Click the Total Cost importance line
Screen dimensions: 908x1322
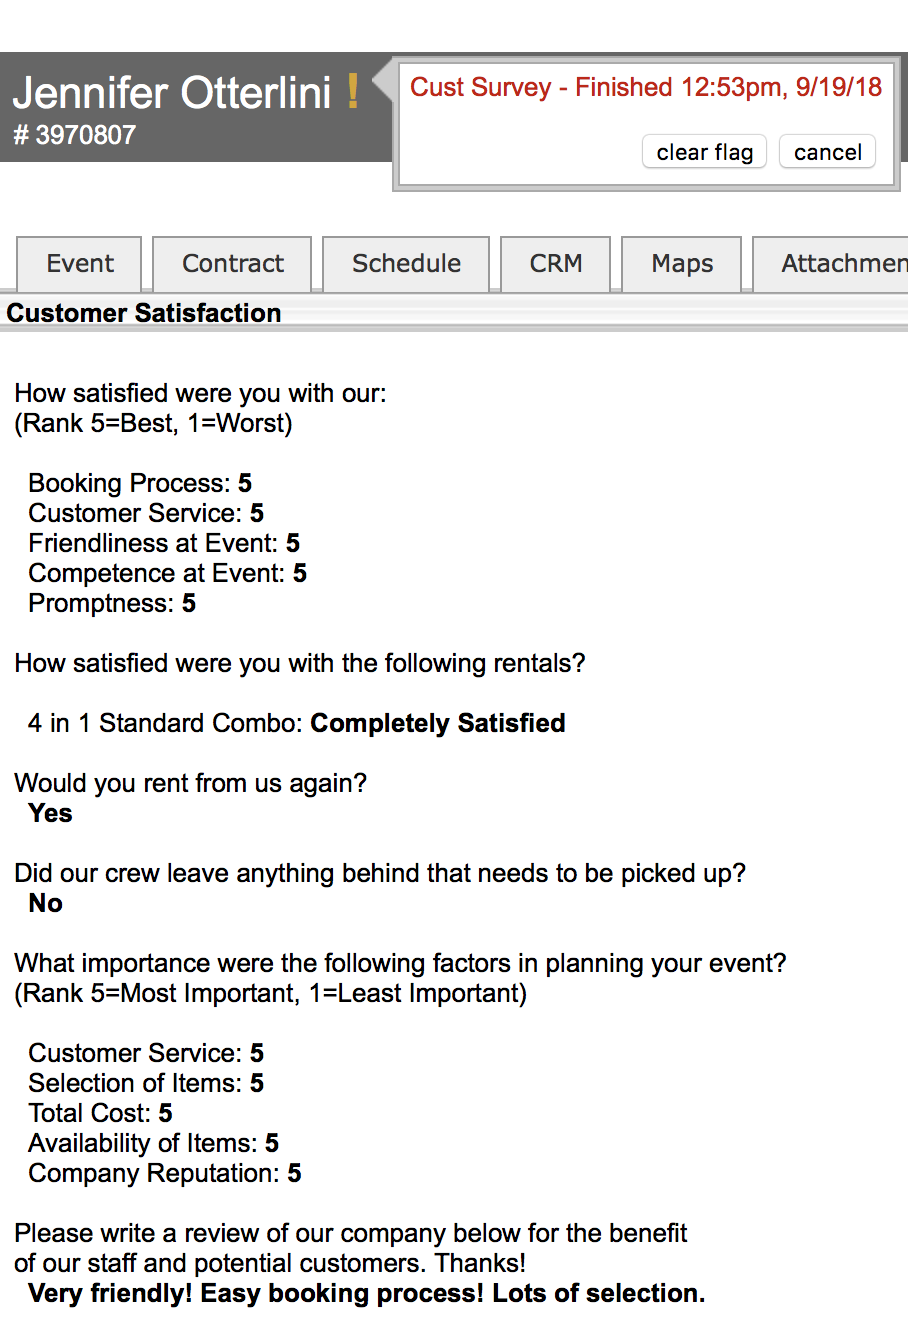pyautogui.click(x=100, y=1113)
